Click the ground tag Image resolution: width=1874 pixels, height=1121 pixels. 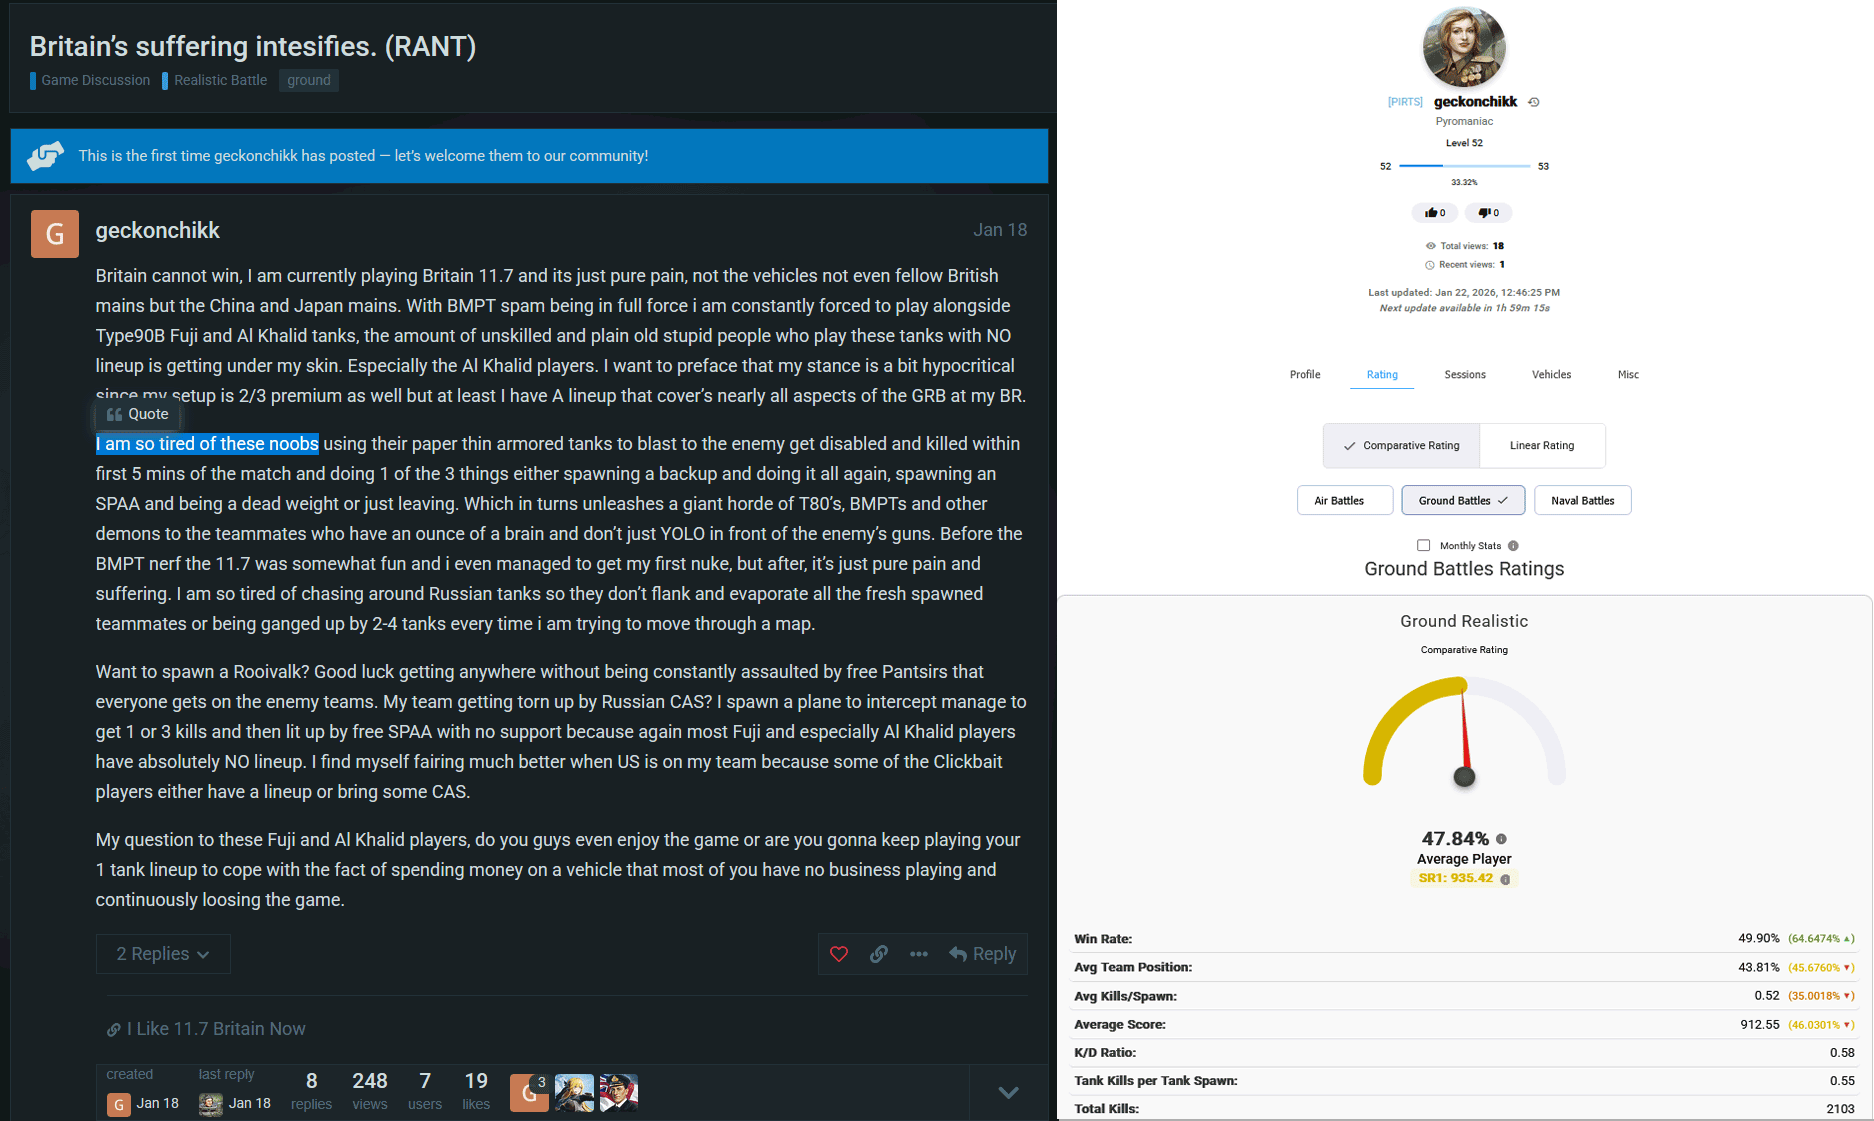pos(309,80)
